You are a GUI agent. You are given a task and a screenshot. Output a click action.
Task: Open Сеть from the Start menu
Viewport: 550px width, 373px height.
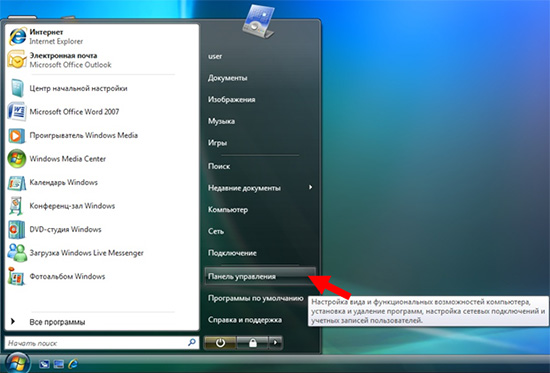tap(216, 232)
